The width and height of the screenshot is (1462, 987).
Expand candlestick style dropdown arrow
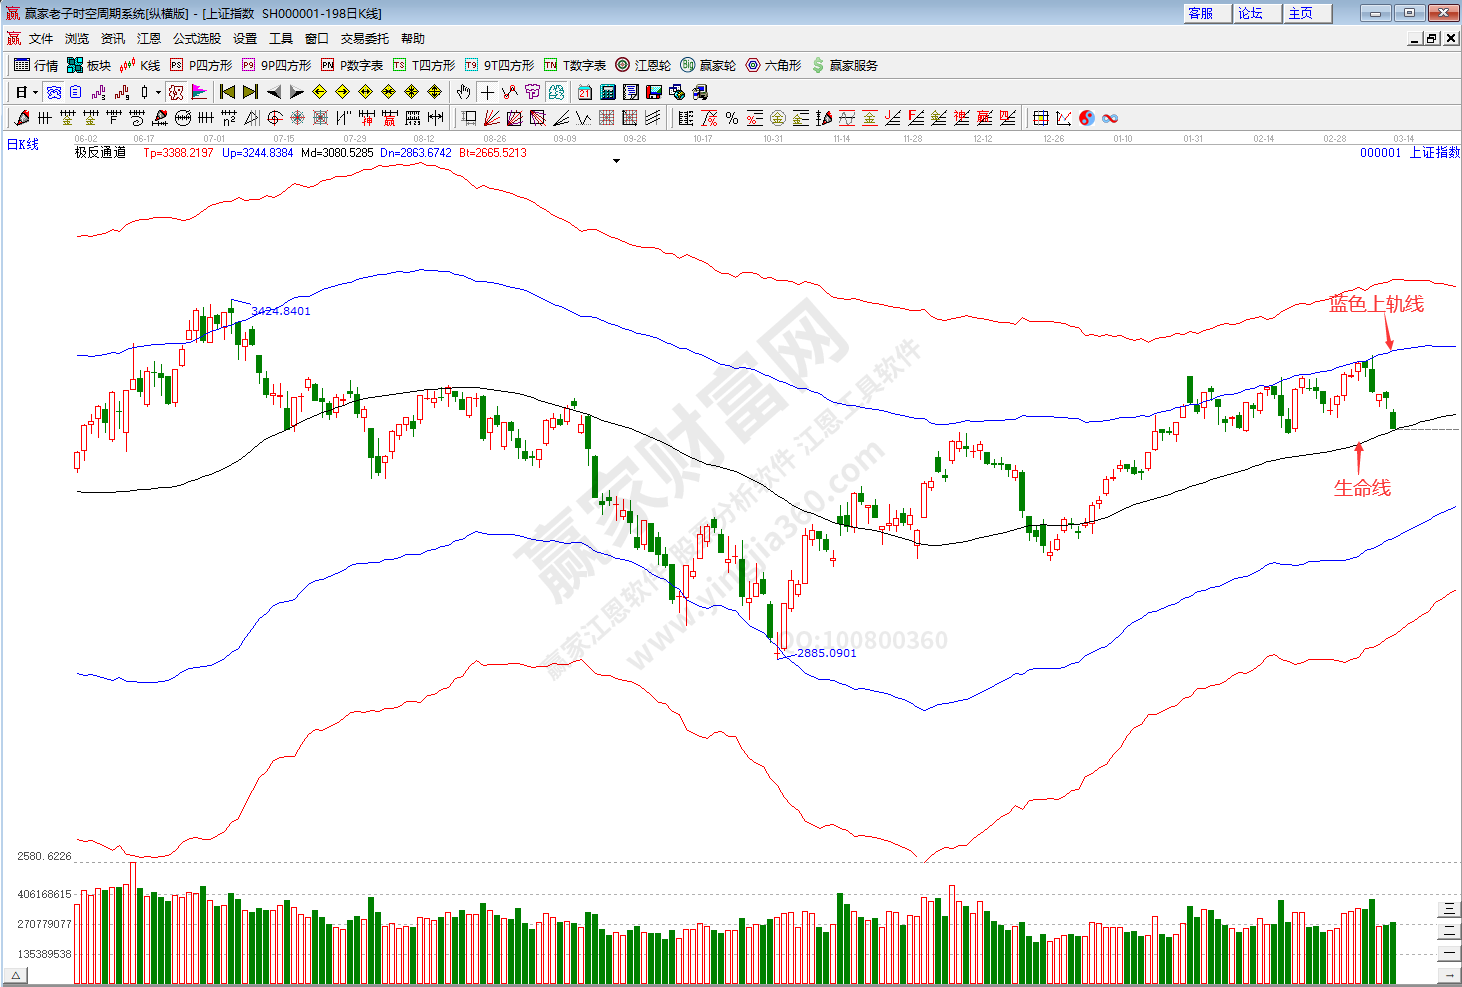point(158,92)
